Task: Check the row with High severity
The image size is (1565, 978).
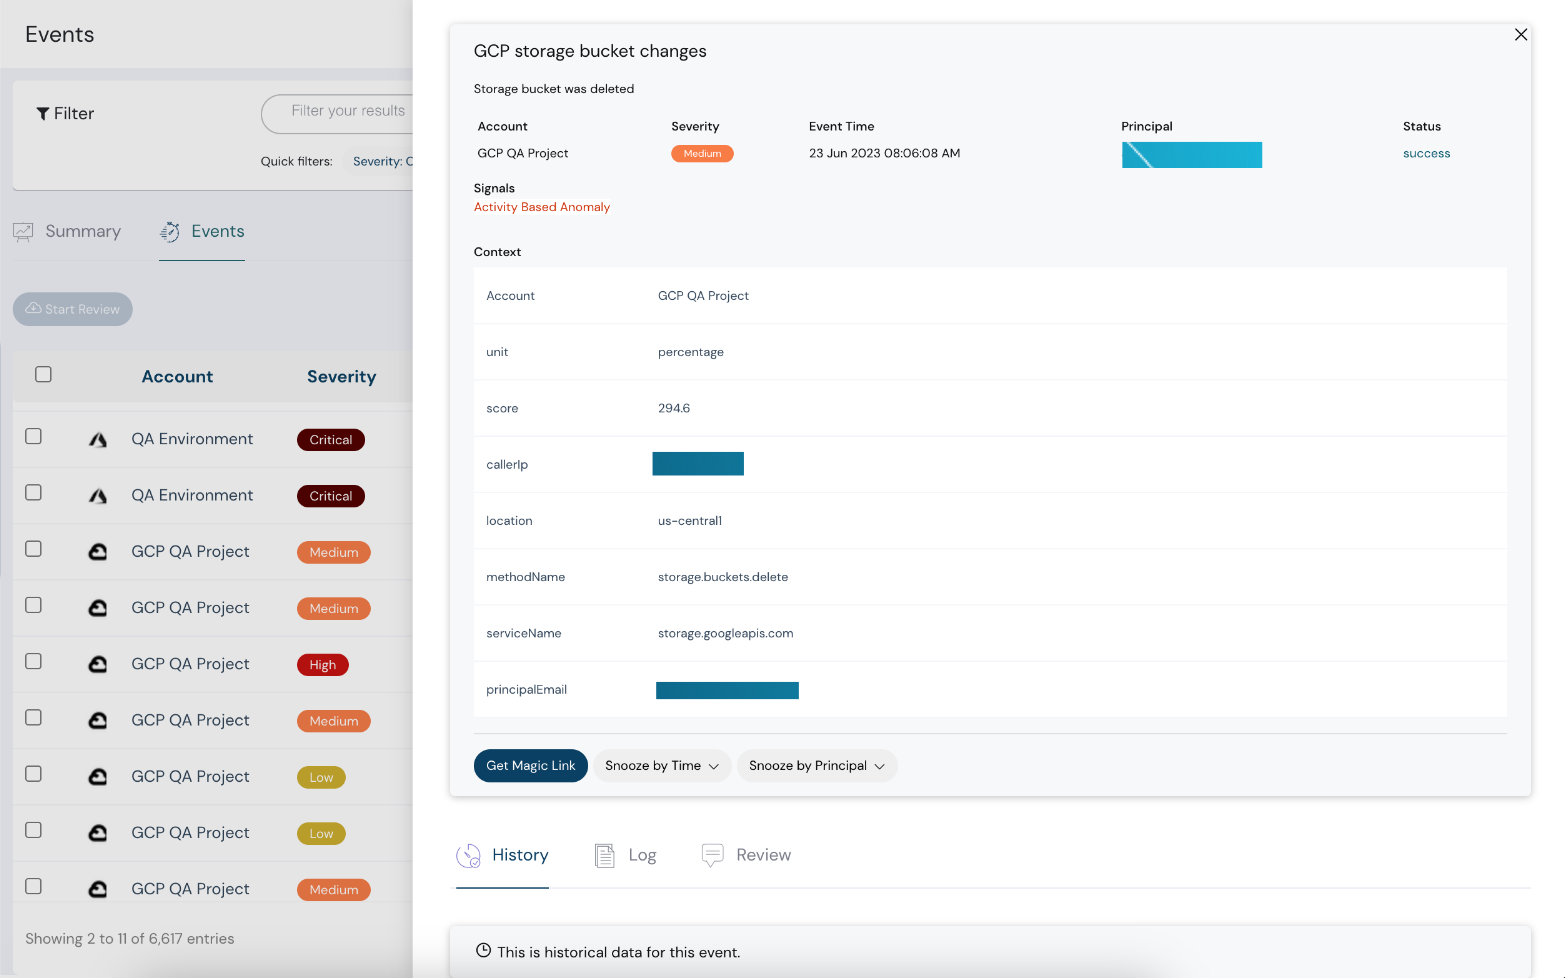Action: 33,661
